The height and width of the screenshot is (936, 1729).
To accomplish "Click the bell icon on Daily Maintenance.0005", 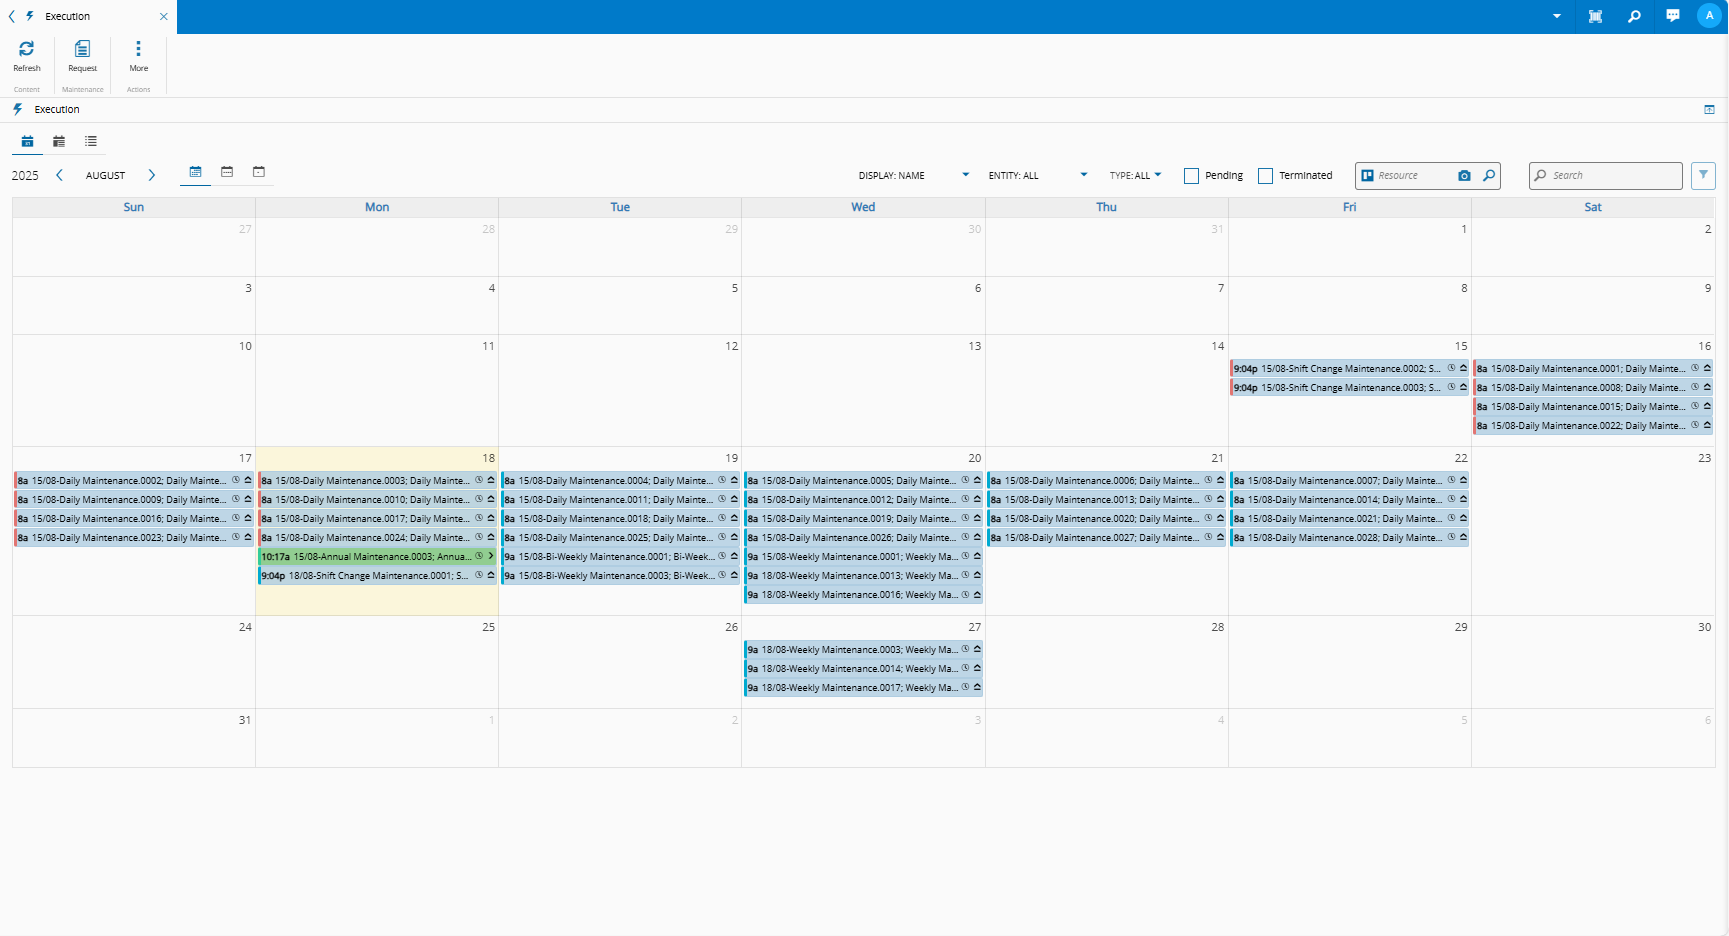I will pos(977,480).
